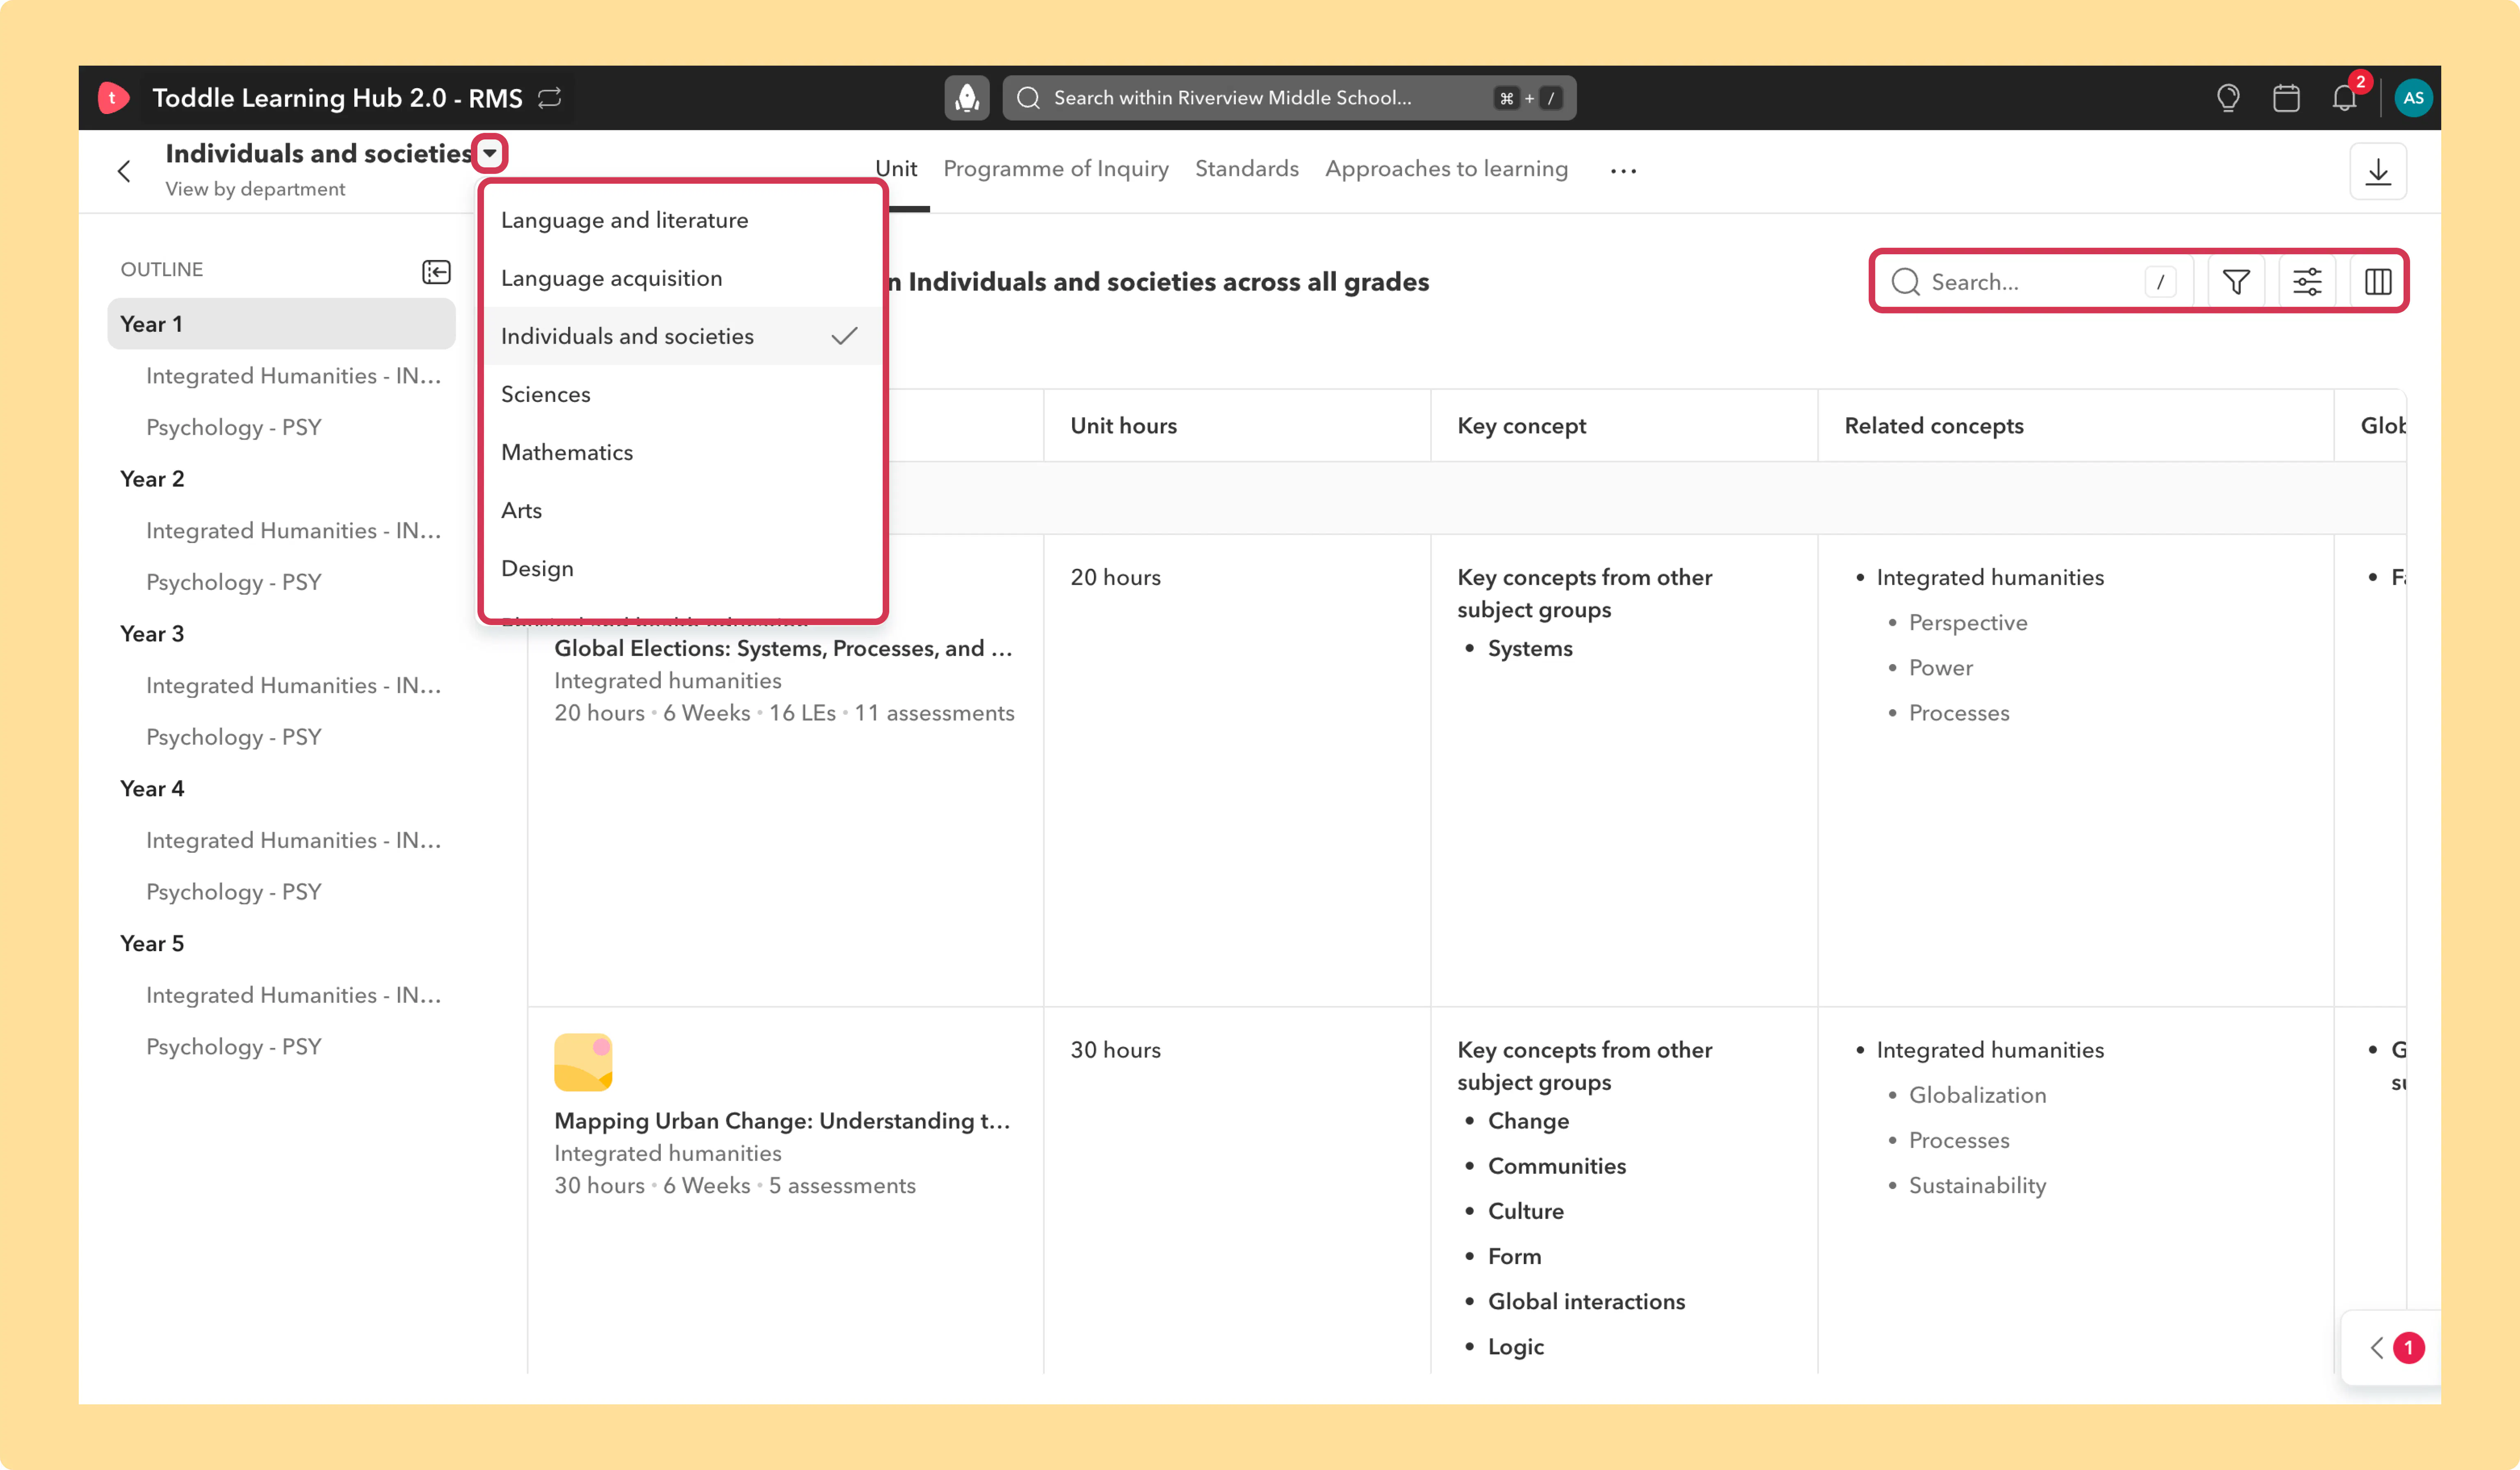
Task: Open the calendar icon
Action: point(2286,98)
